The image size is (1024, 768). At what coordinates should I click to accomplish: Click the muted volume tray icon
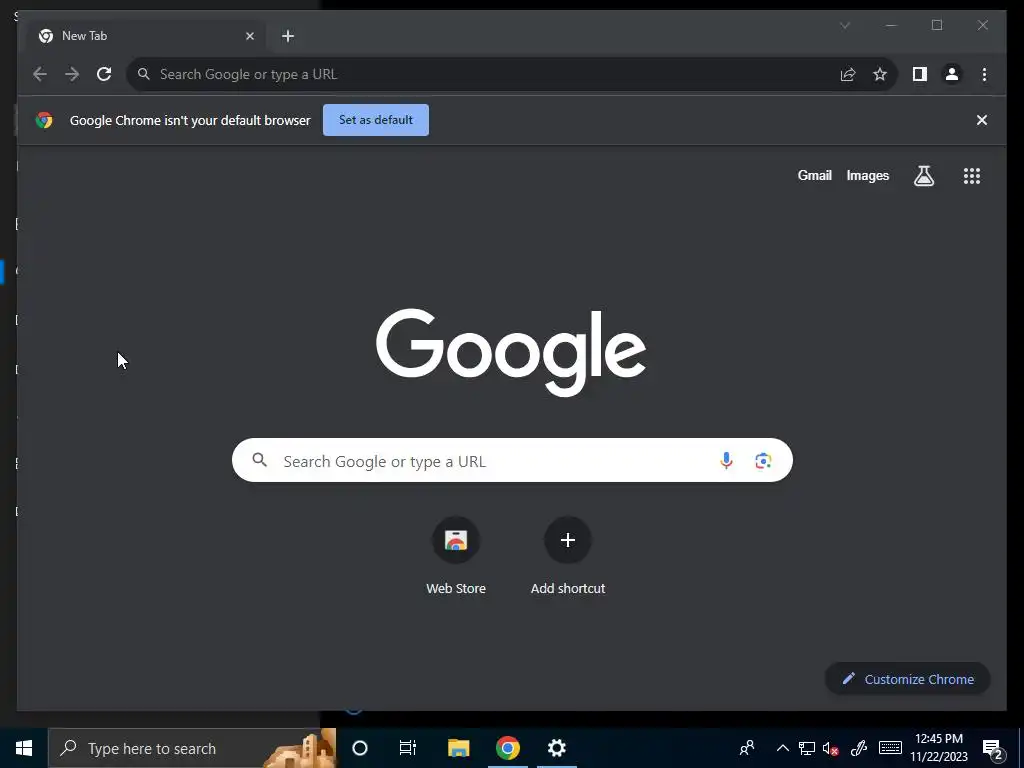830,748
